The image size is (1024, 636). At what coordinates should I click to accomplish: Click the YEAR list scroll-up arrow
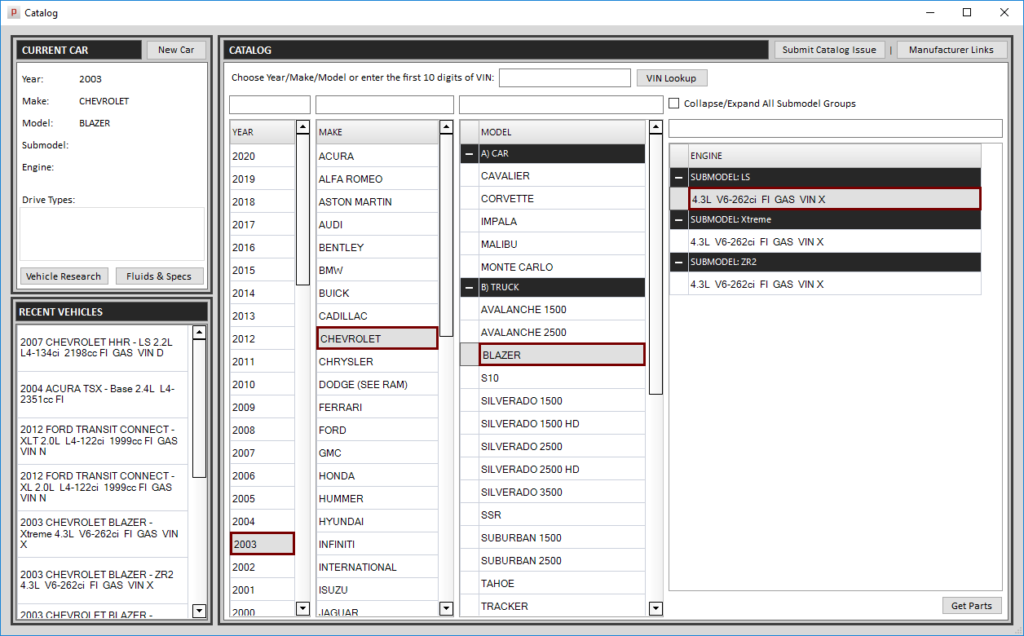coord(302,127)
